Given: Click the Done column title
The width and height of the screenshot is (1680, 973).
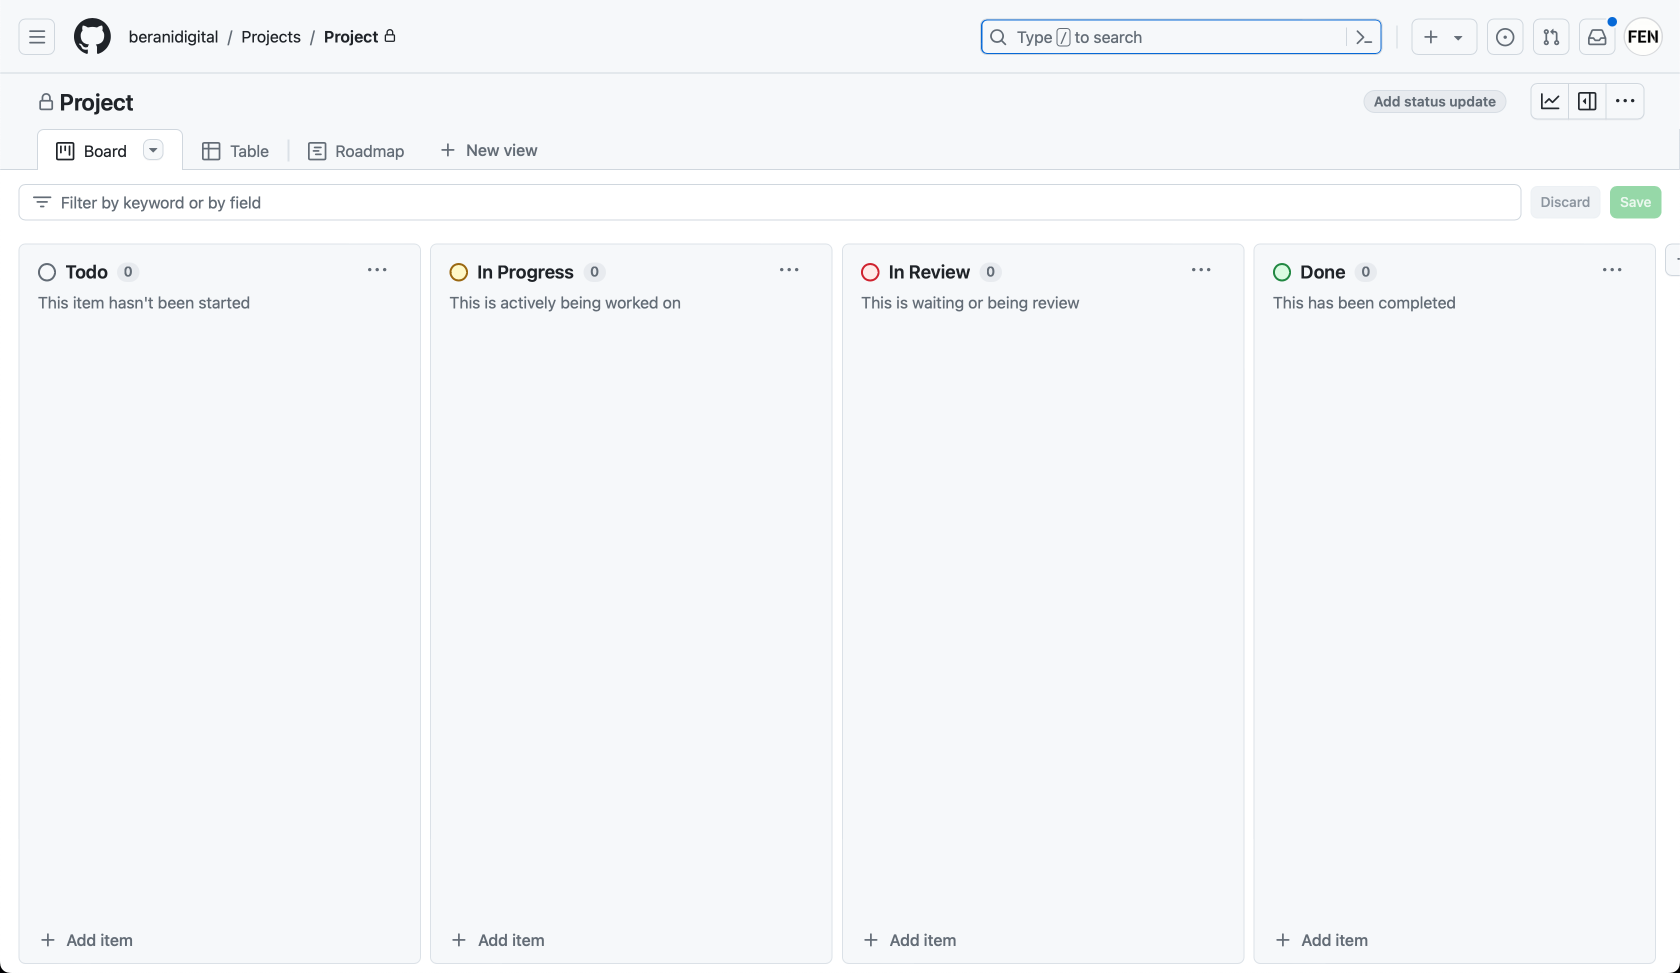Looking at the screenshot, I should pyautogui.click(x=1322, y=272).
